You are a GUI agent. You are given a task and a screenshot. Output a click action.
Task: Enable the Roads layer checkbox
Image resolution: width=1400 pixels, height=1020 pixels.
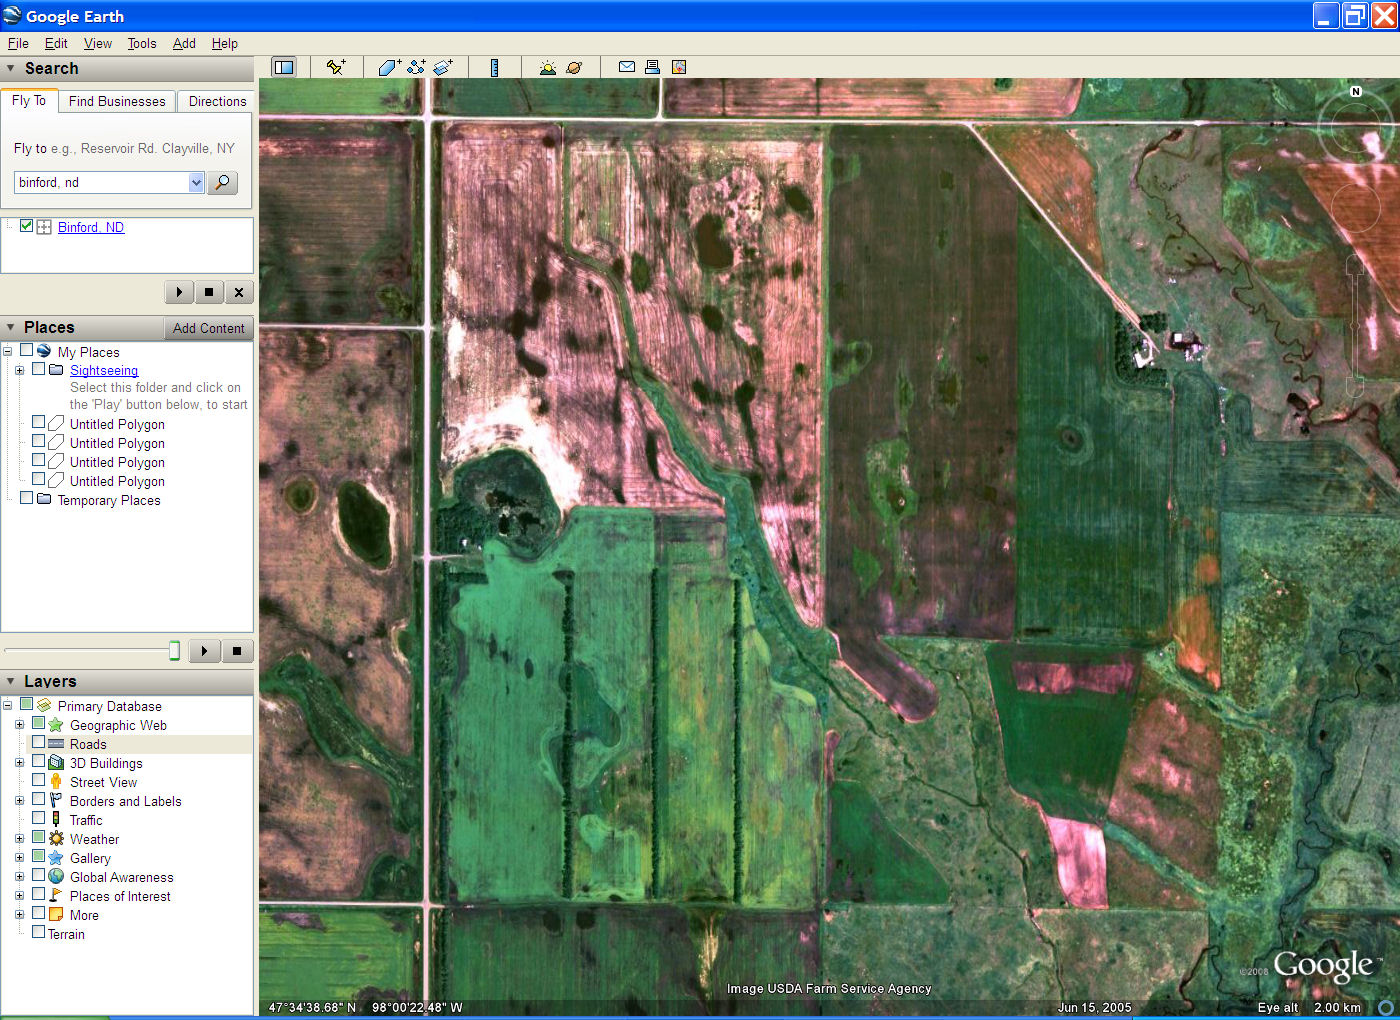click(x=39, y=743)
